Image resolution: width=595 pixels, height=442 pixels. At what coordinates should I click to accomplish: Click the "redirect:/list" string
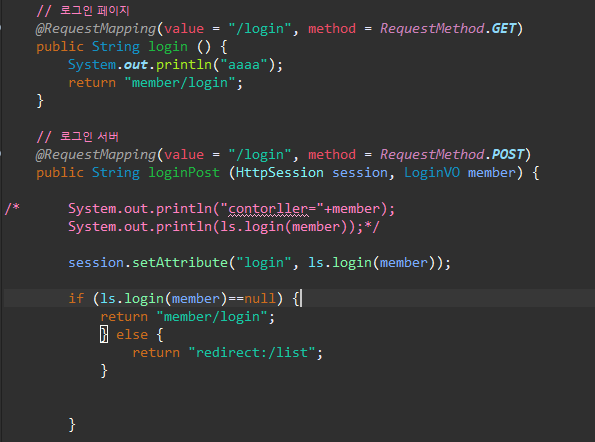[252, 352]
